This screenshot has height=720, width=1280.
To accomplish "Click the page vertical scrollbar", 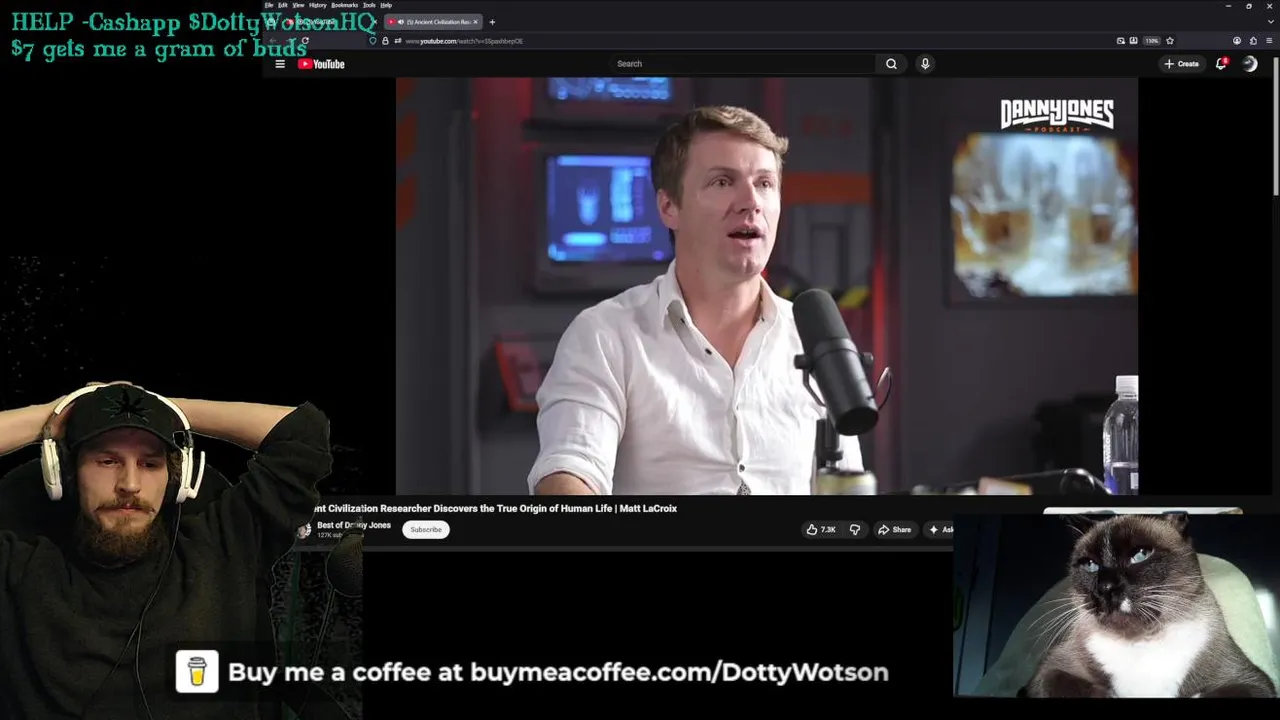I will click(x=1276, y=125).
